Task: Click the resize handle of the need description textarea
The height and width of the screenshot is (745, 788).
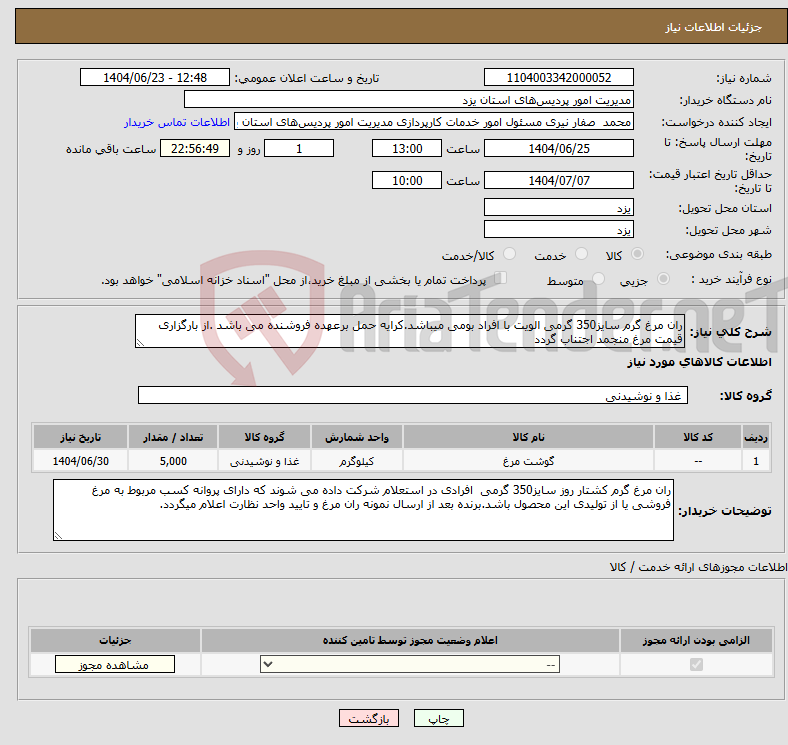Action: point(140,343)
